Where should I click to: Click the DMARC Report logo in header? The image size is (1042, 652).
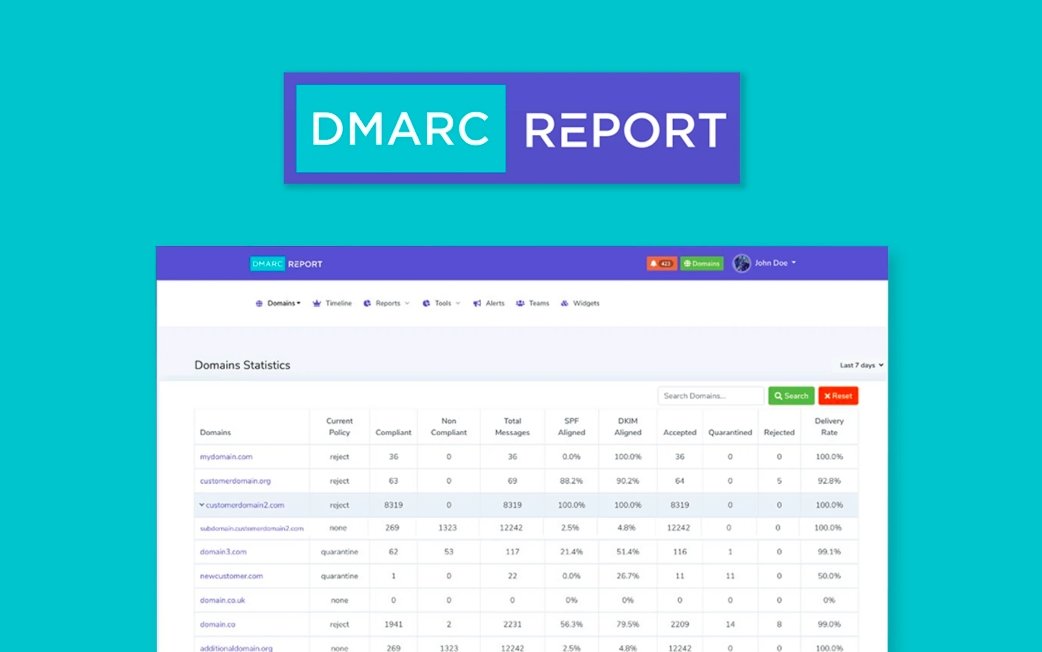click(x=286, y=264)
